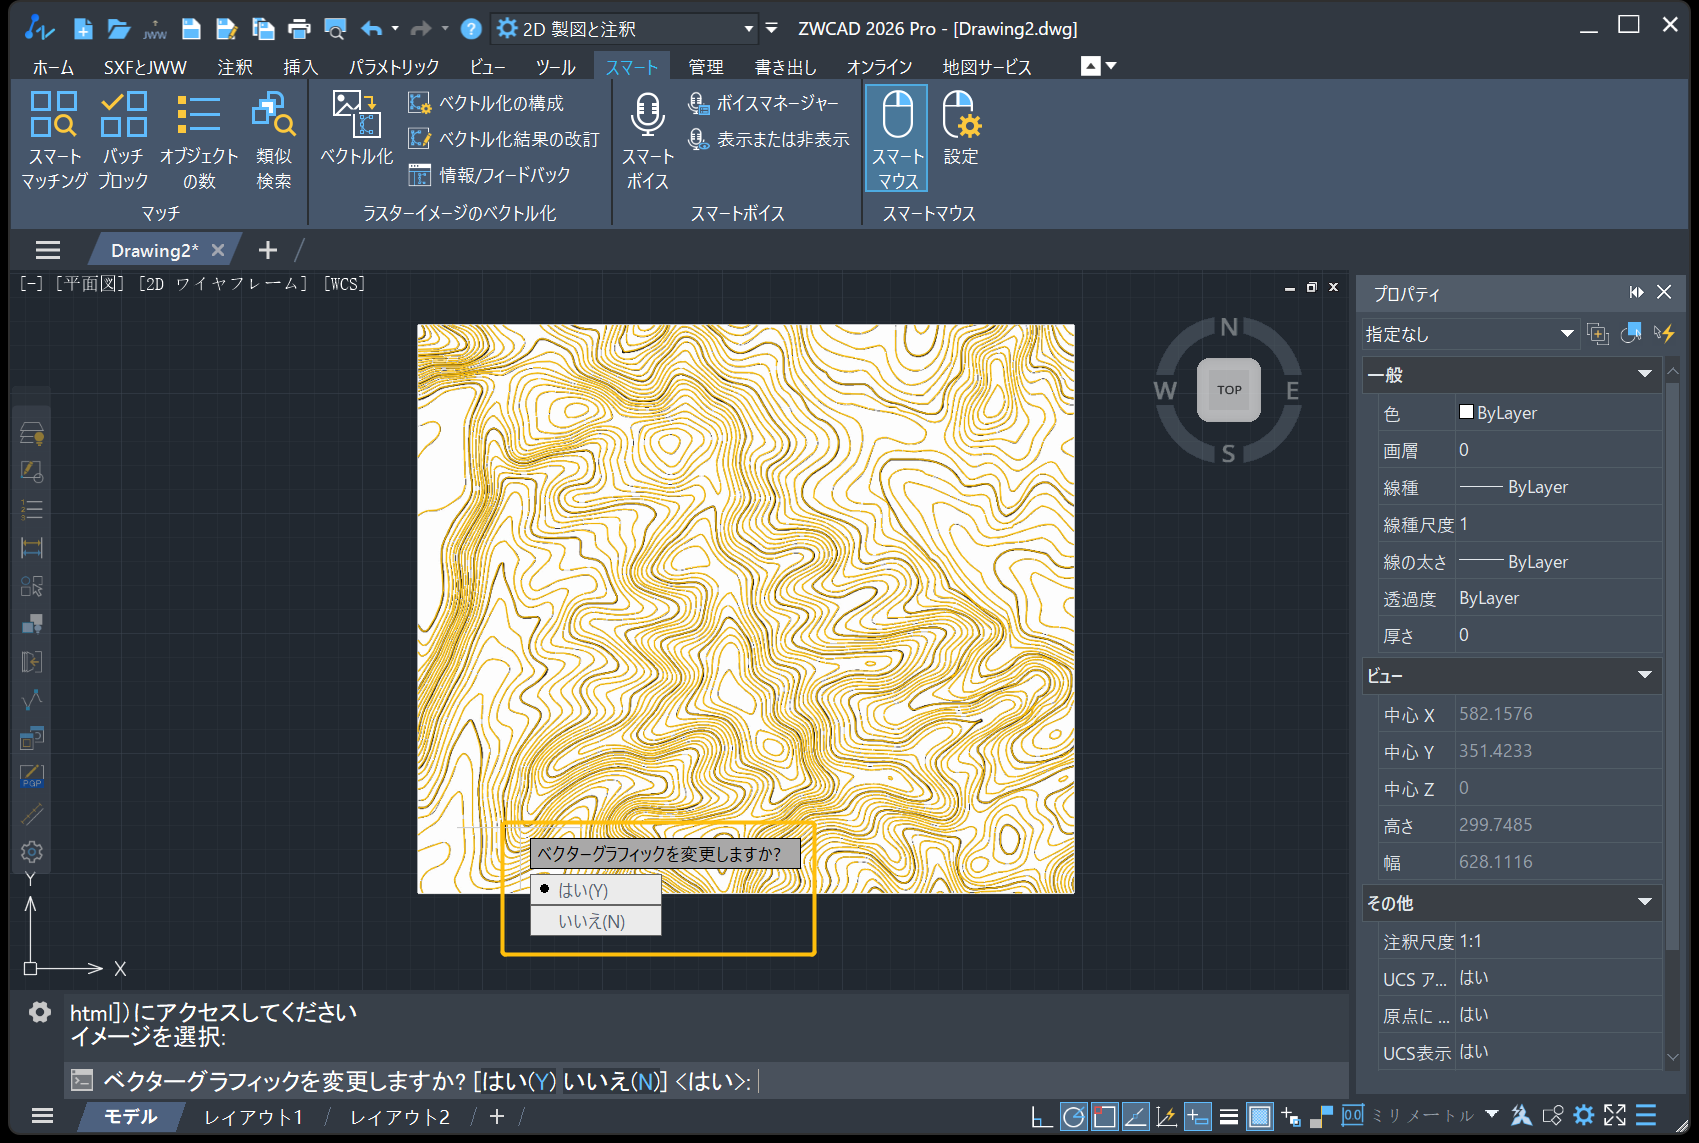
Task: Save the drawing with the disk icon
Action: click(x=191, y=29)
